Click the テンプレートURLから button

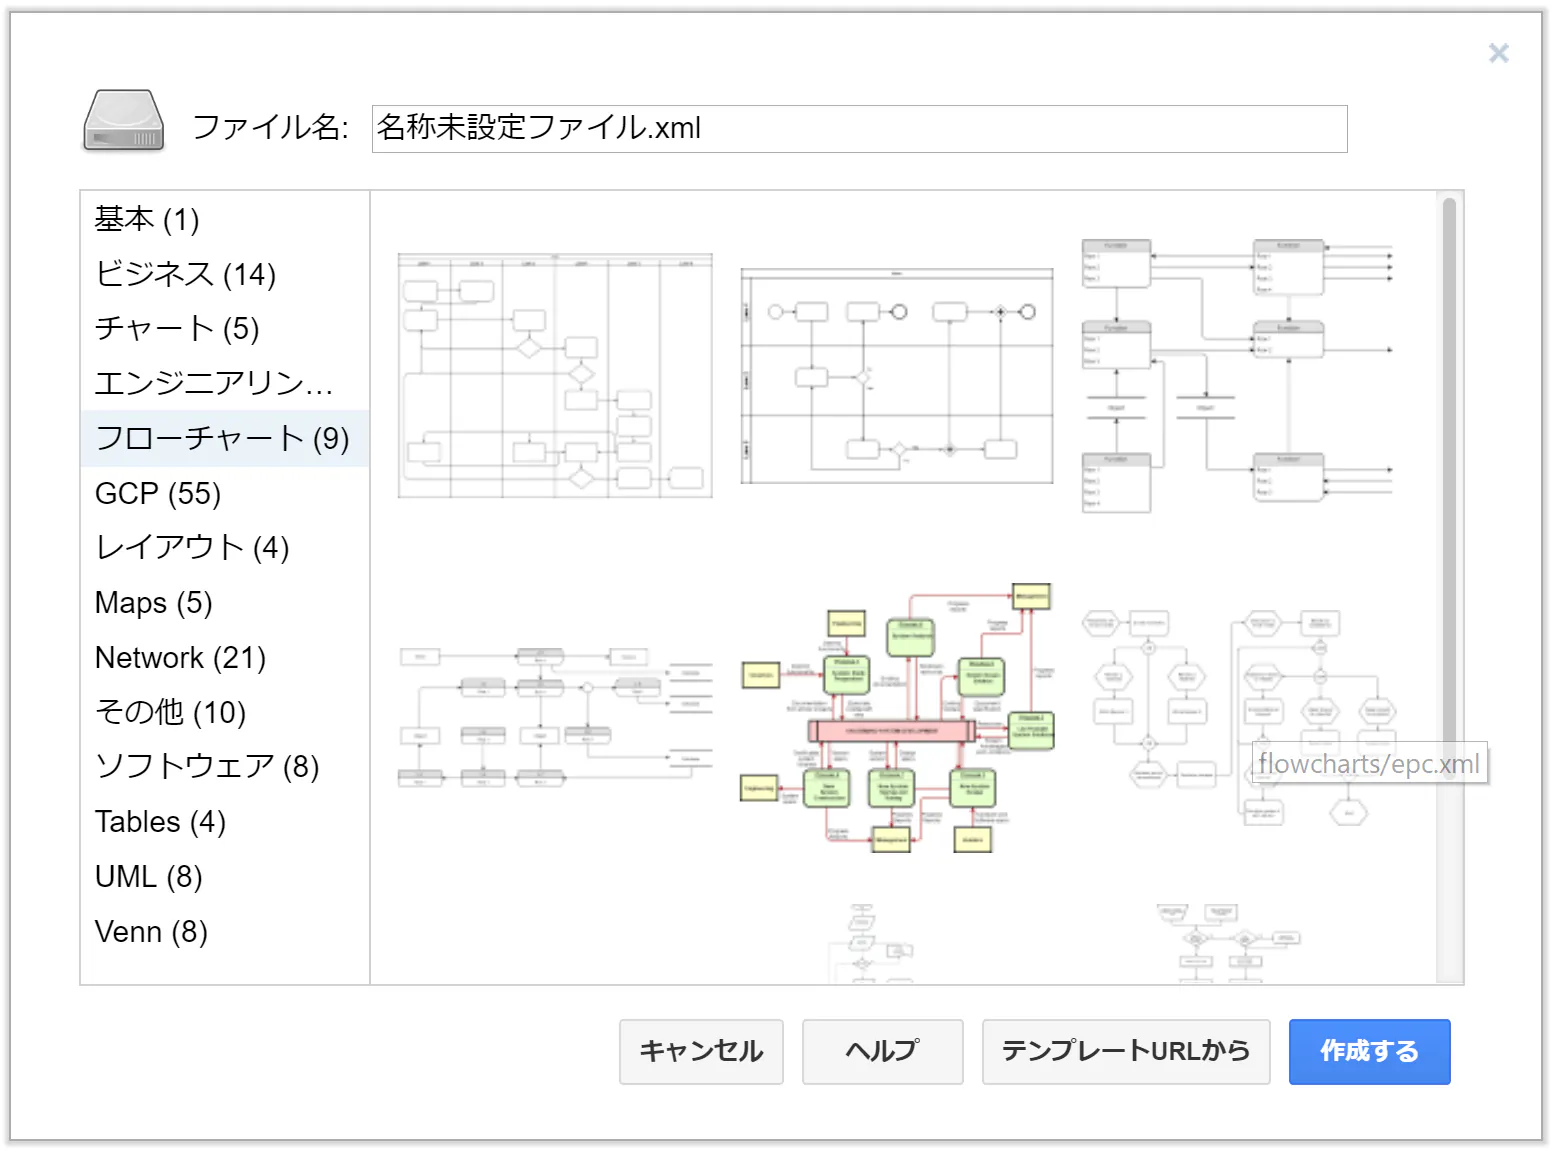(x=1126, y=1051)
